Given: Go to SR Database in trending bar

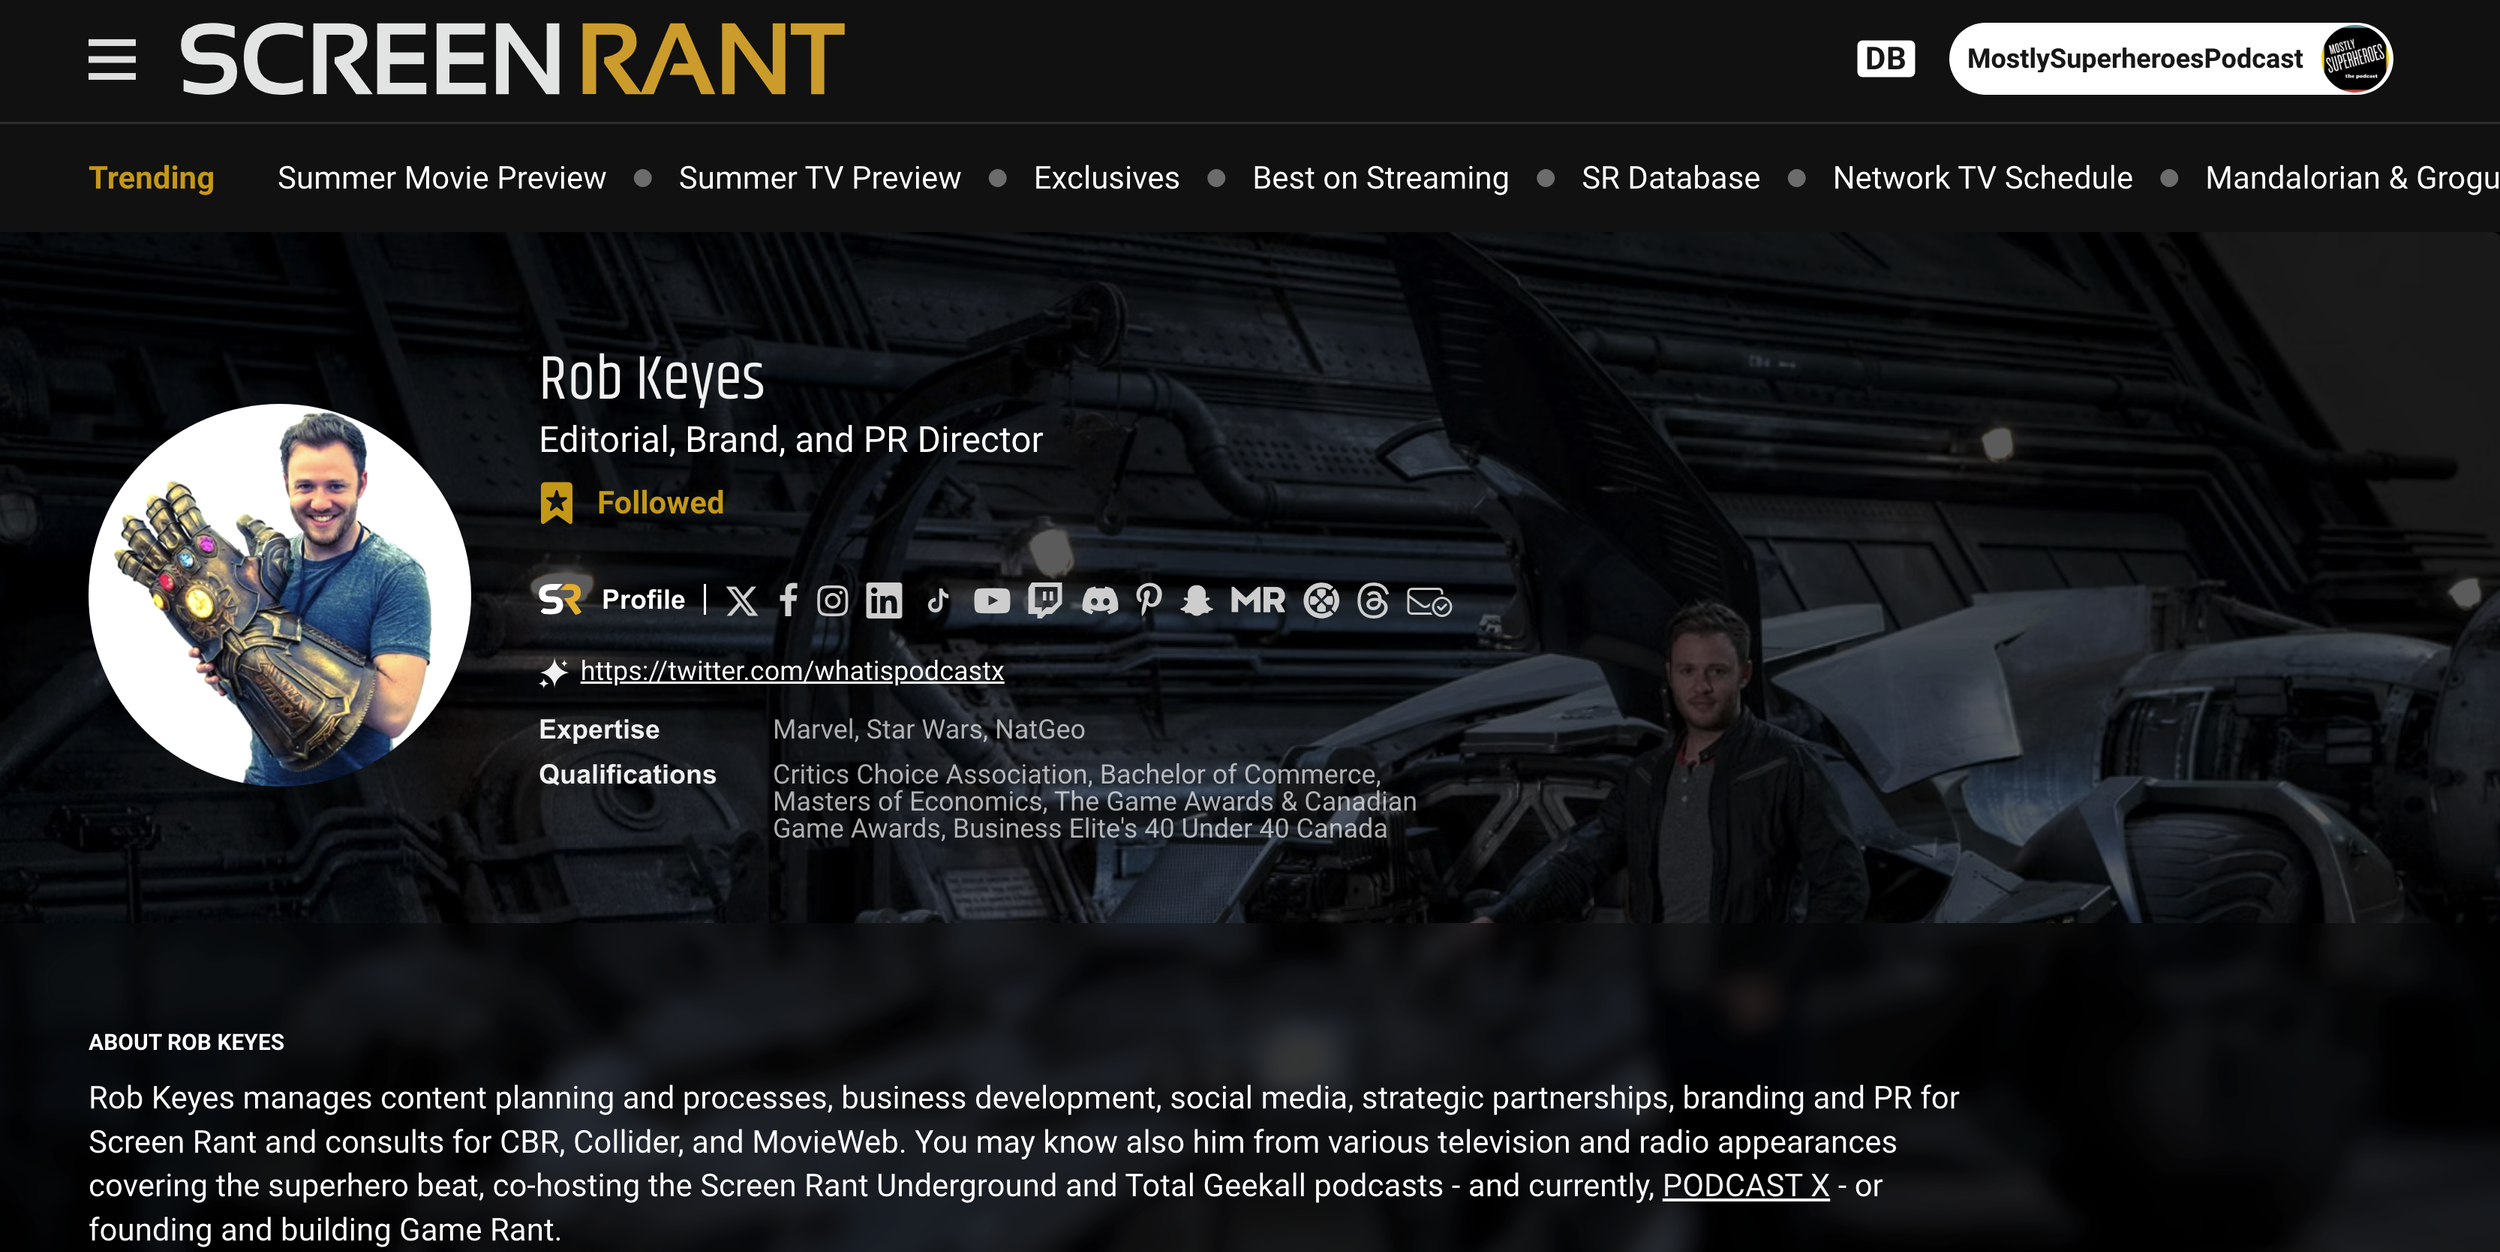Looking at the screenshot, I should (x=1670, y=178).
